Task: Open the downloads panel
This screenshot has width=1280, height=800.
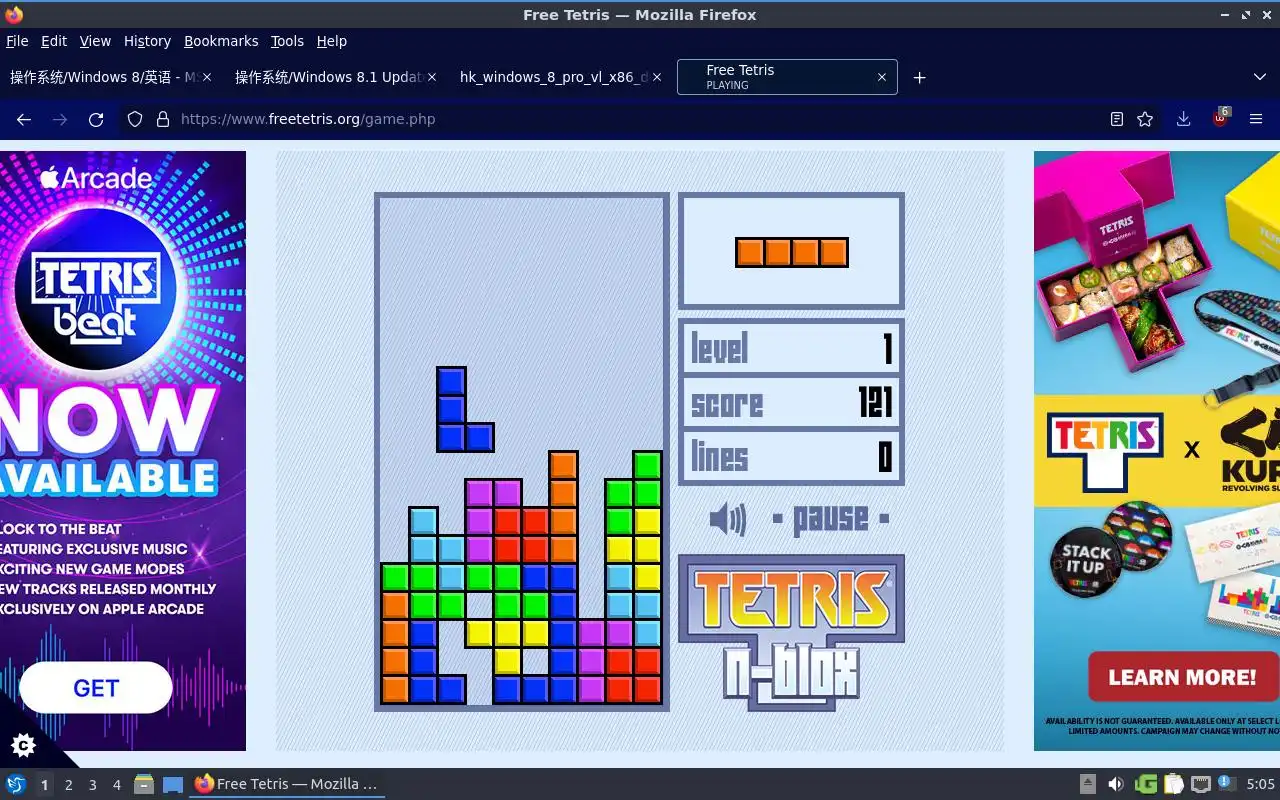Action: click(x=1183, y=119)
